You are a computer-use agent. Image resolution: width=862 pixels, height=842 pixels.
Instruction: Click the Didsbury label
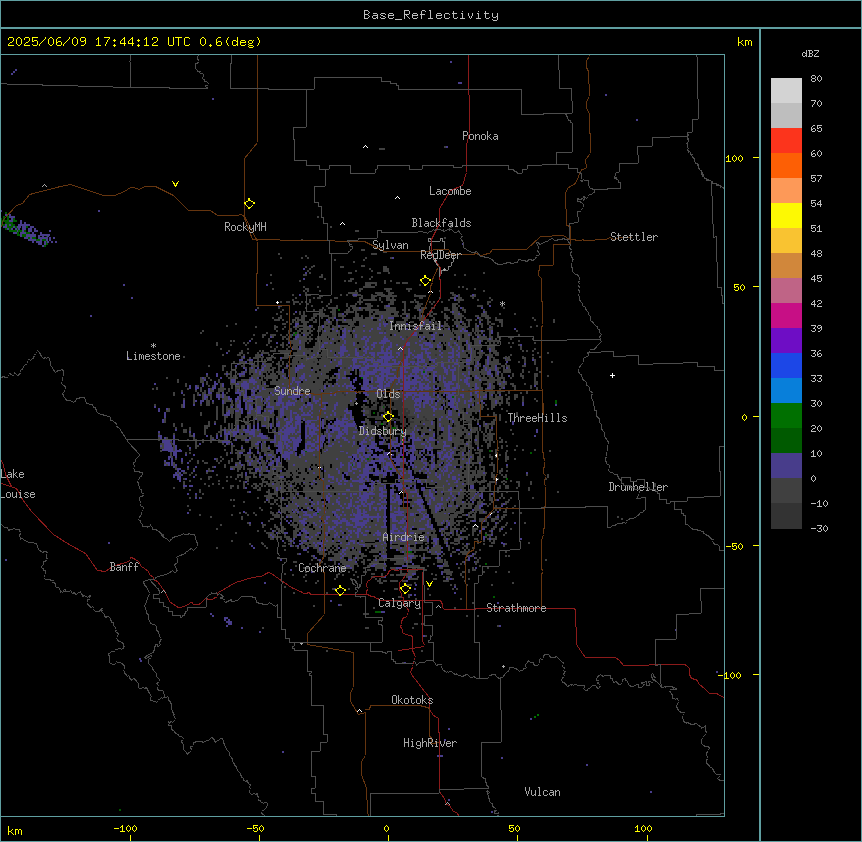pos(383,431)
